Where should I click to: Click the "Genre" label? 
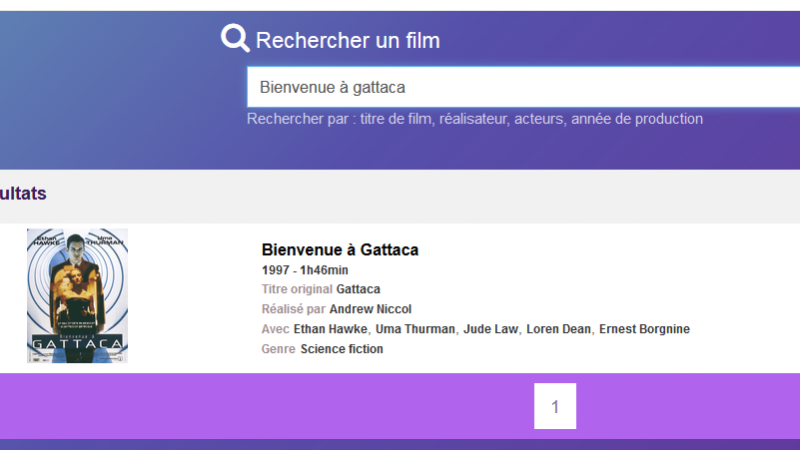click(278, 349)
